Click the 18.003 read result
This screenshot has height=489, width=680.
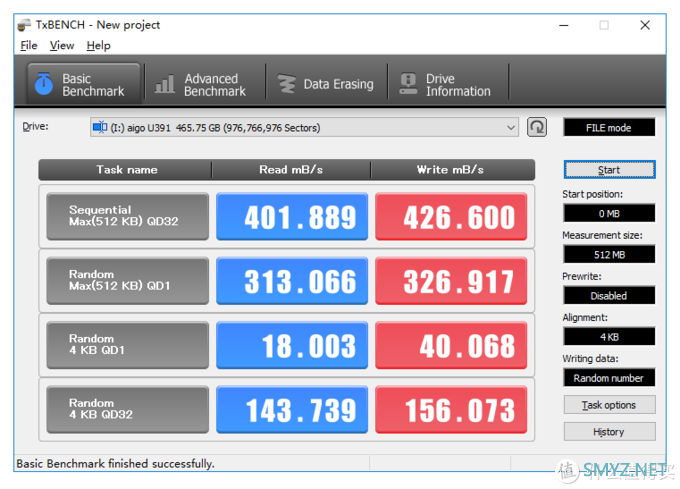pos(292,345)
